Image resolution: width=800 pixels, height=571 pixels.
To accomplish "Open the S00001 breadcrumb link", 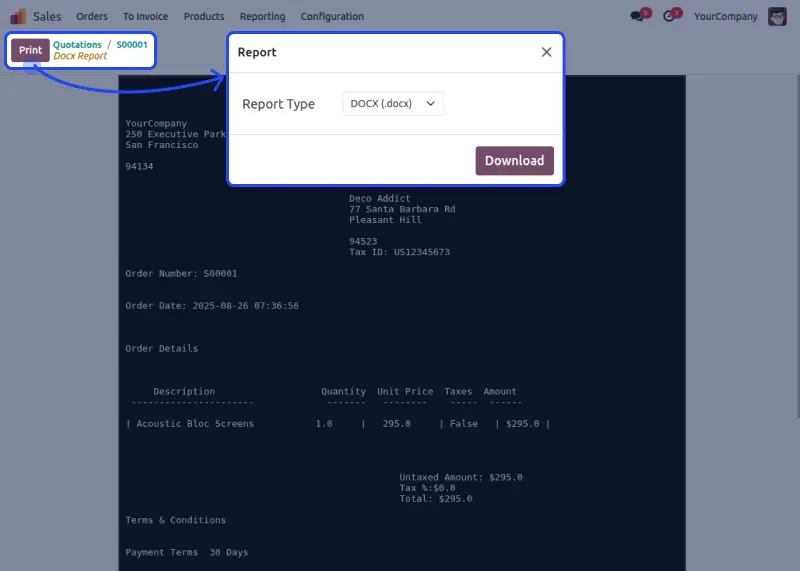I will pos(132,44).
